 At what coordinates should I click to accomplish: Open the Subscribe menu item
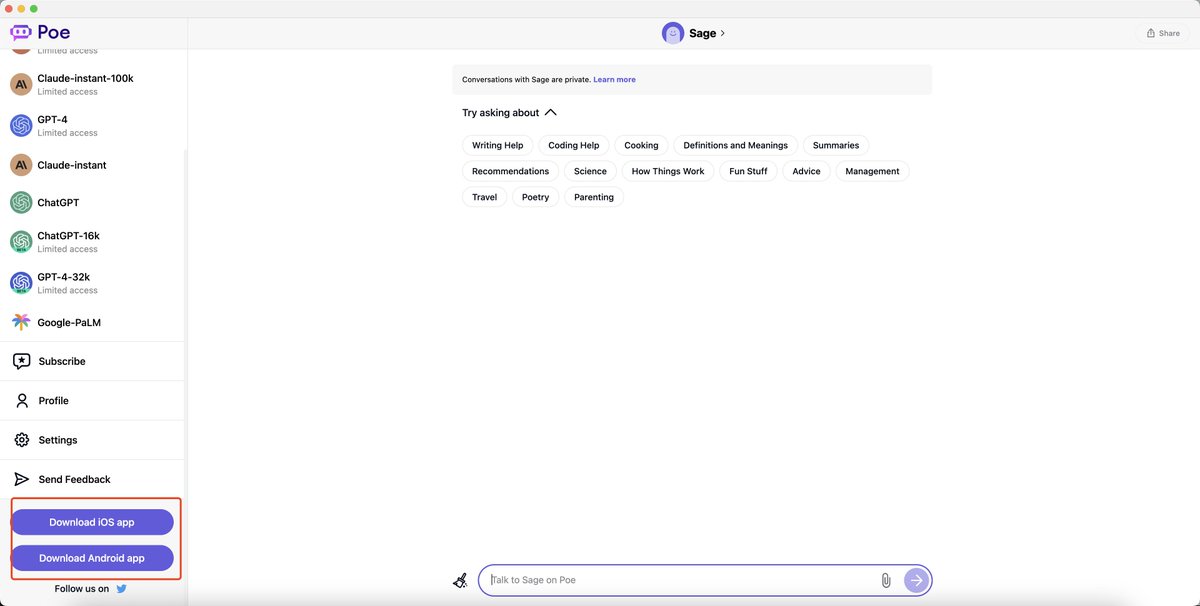point(94,361)
